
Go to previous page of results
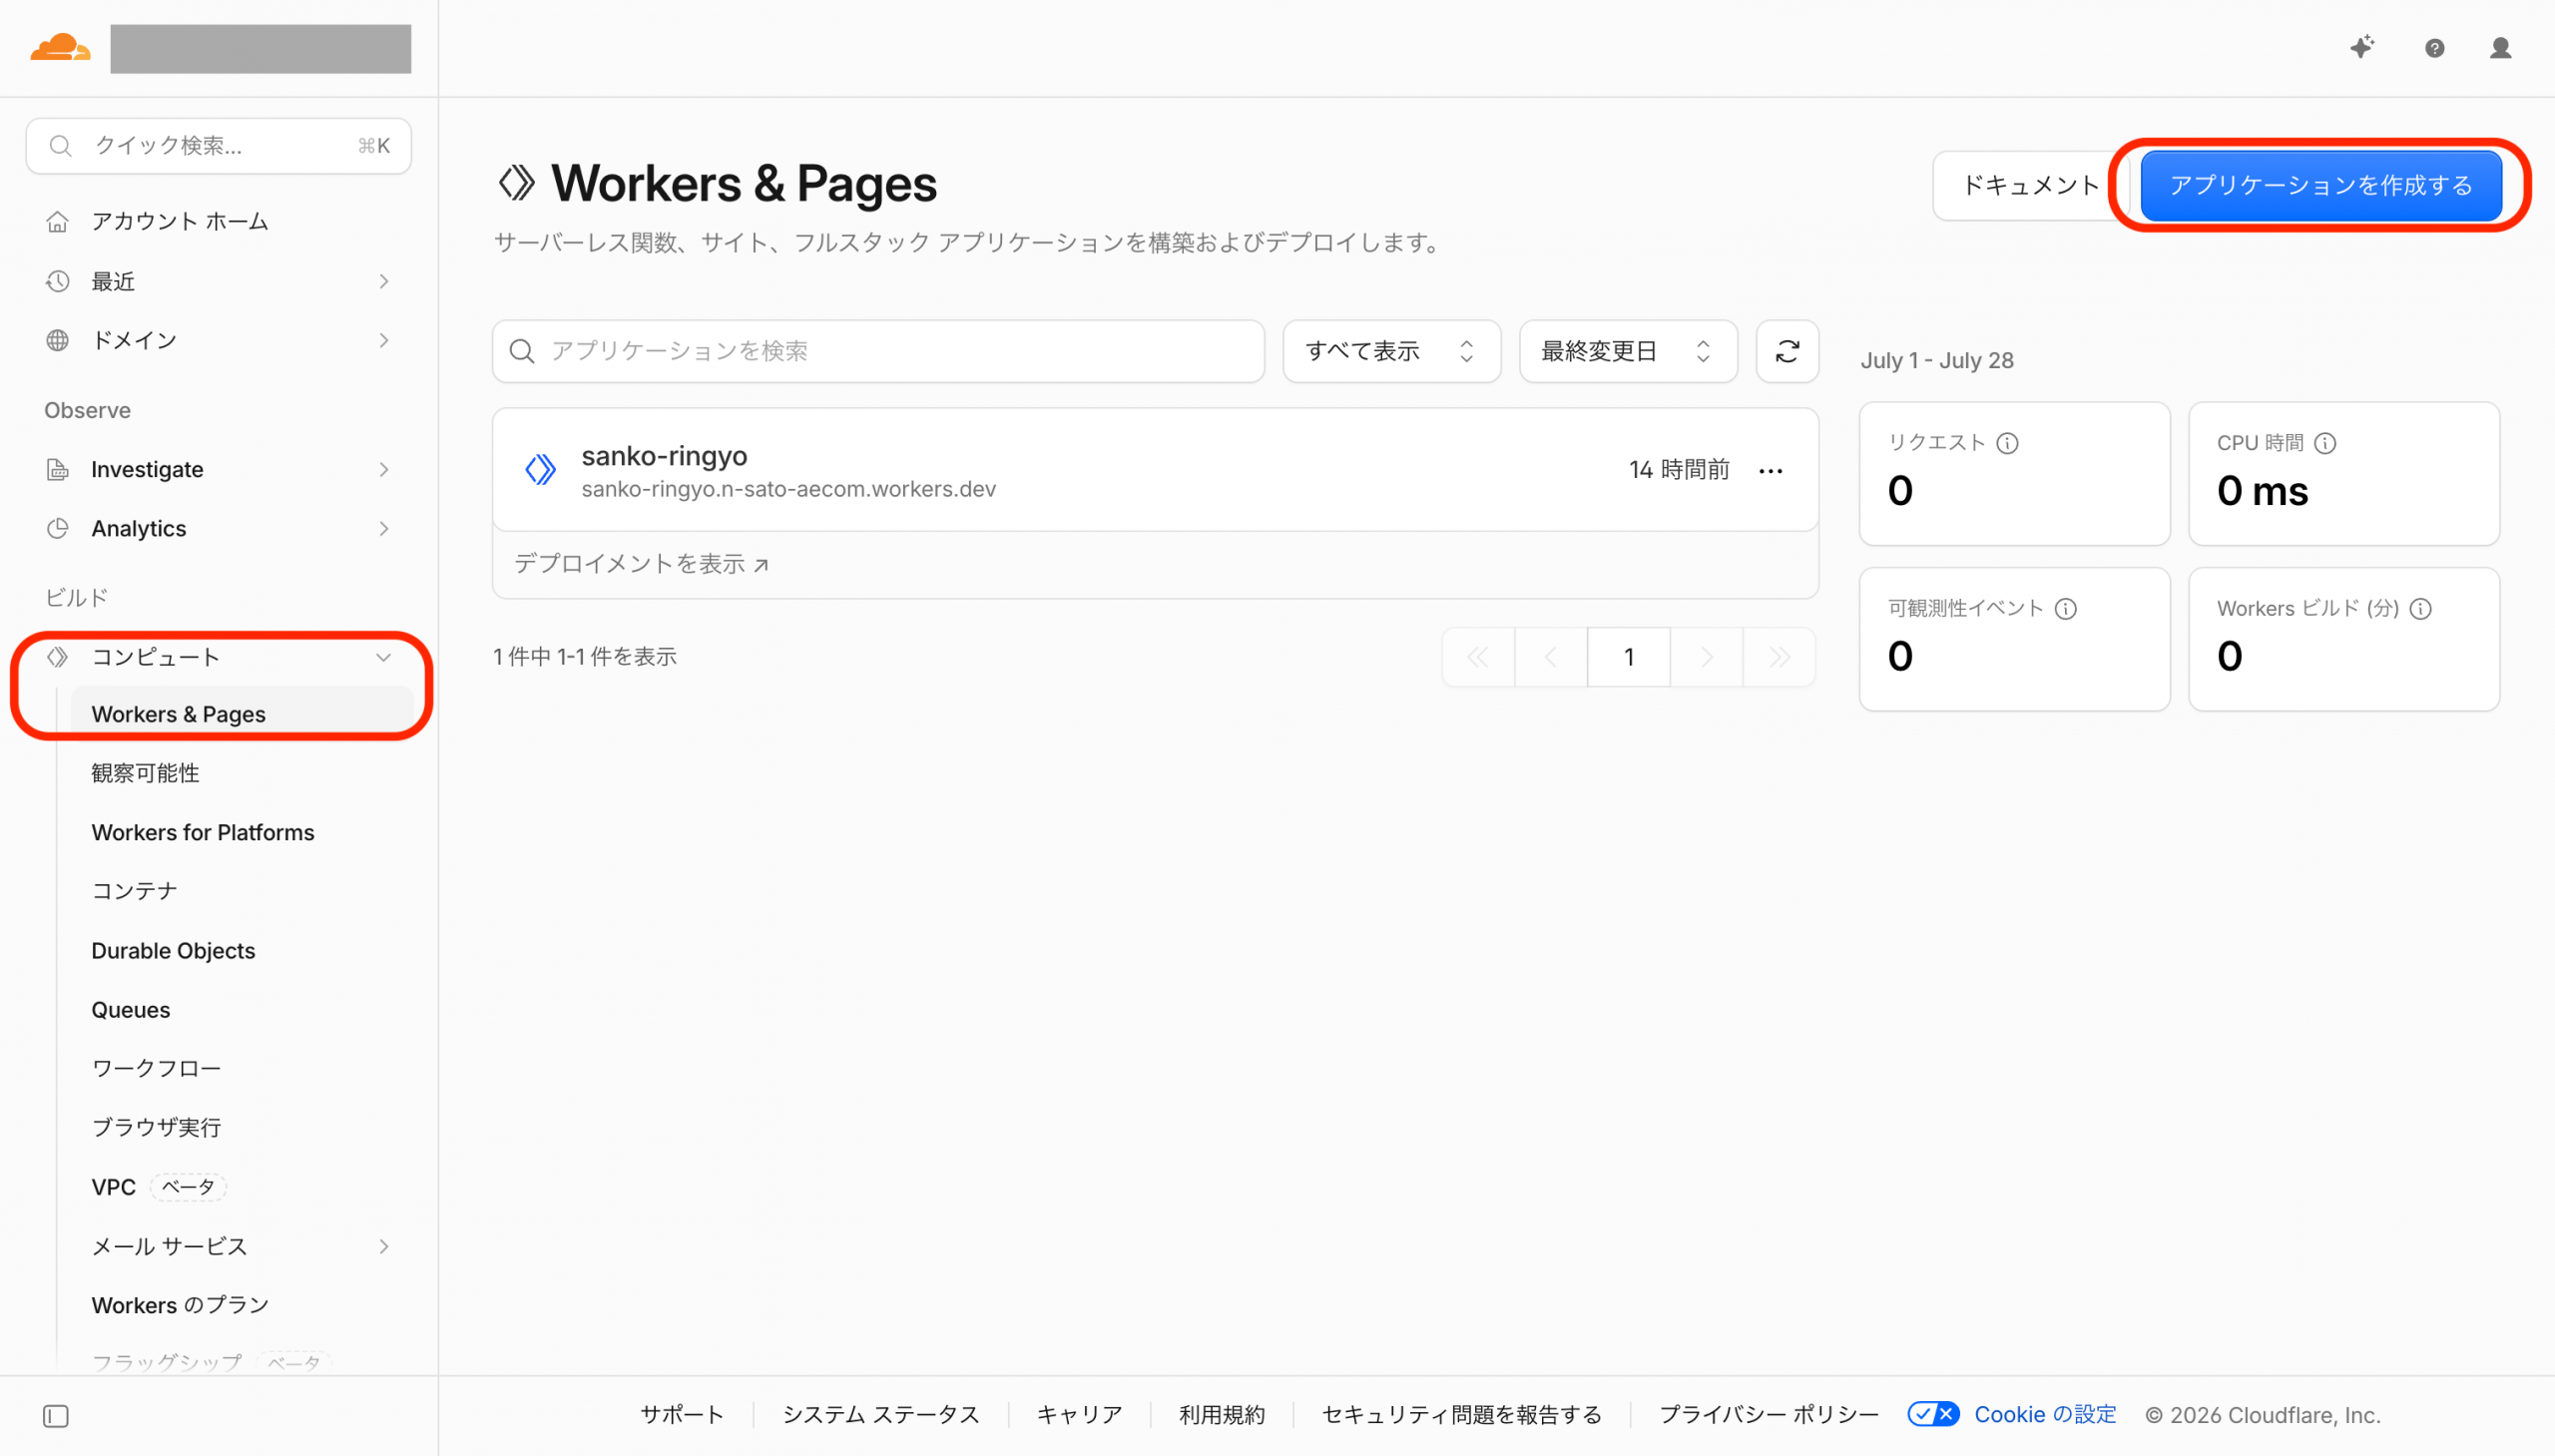(1551, 657)
